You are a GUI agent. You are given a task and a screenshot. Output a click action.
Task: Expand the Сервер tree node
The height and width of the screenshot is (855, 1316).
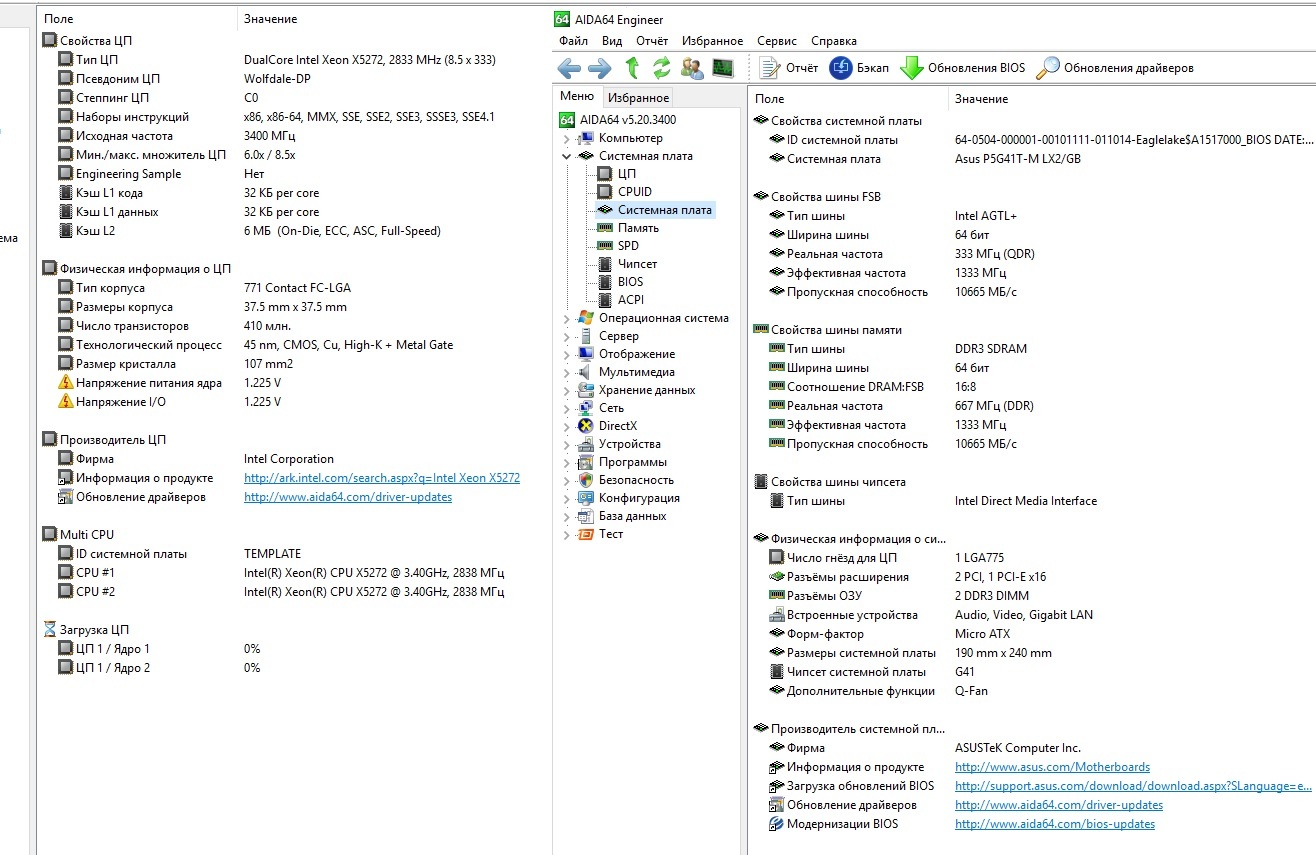567,336
